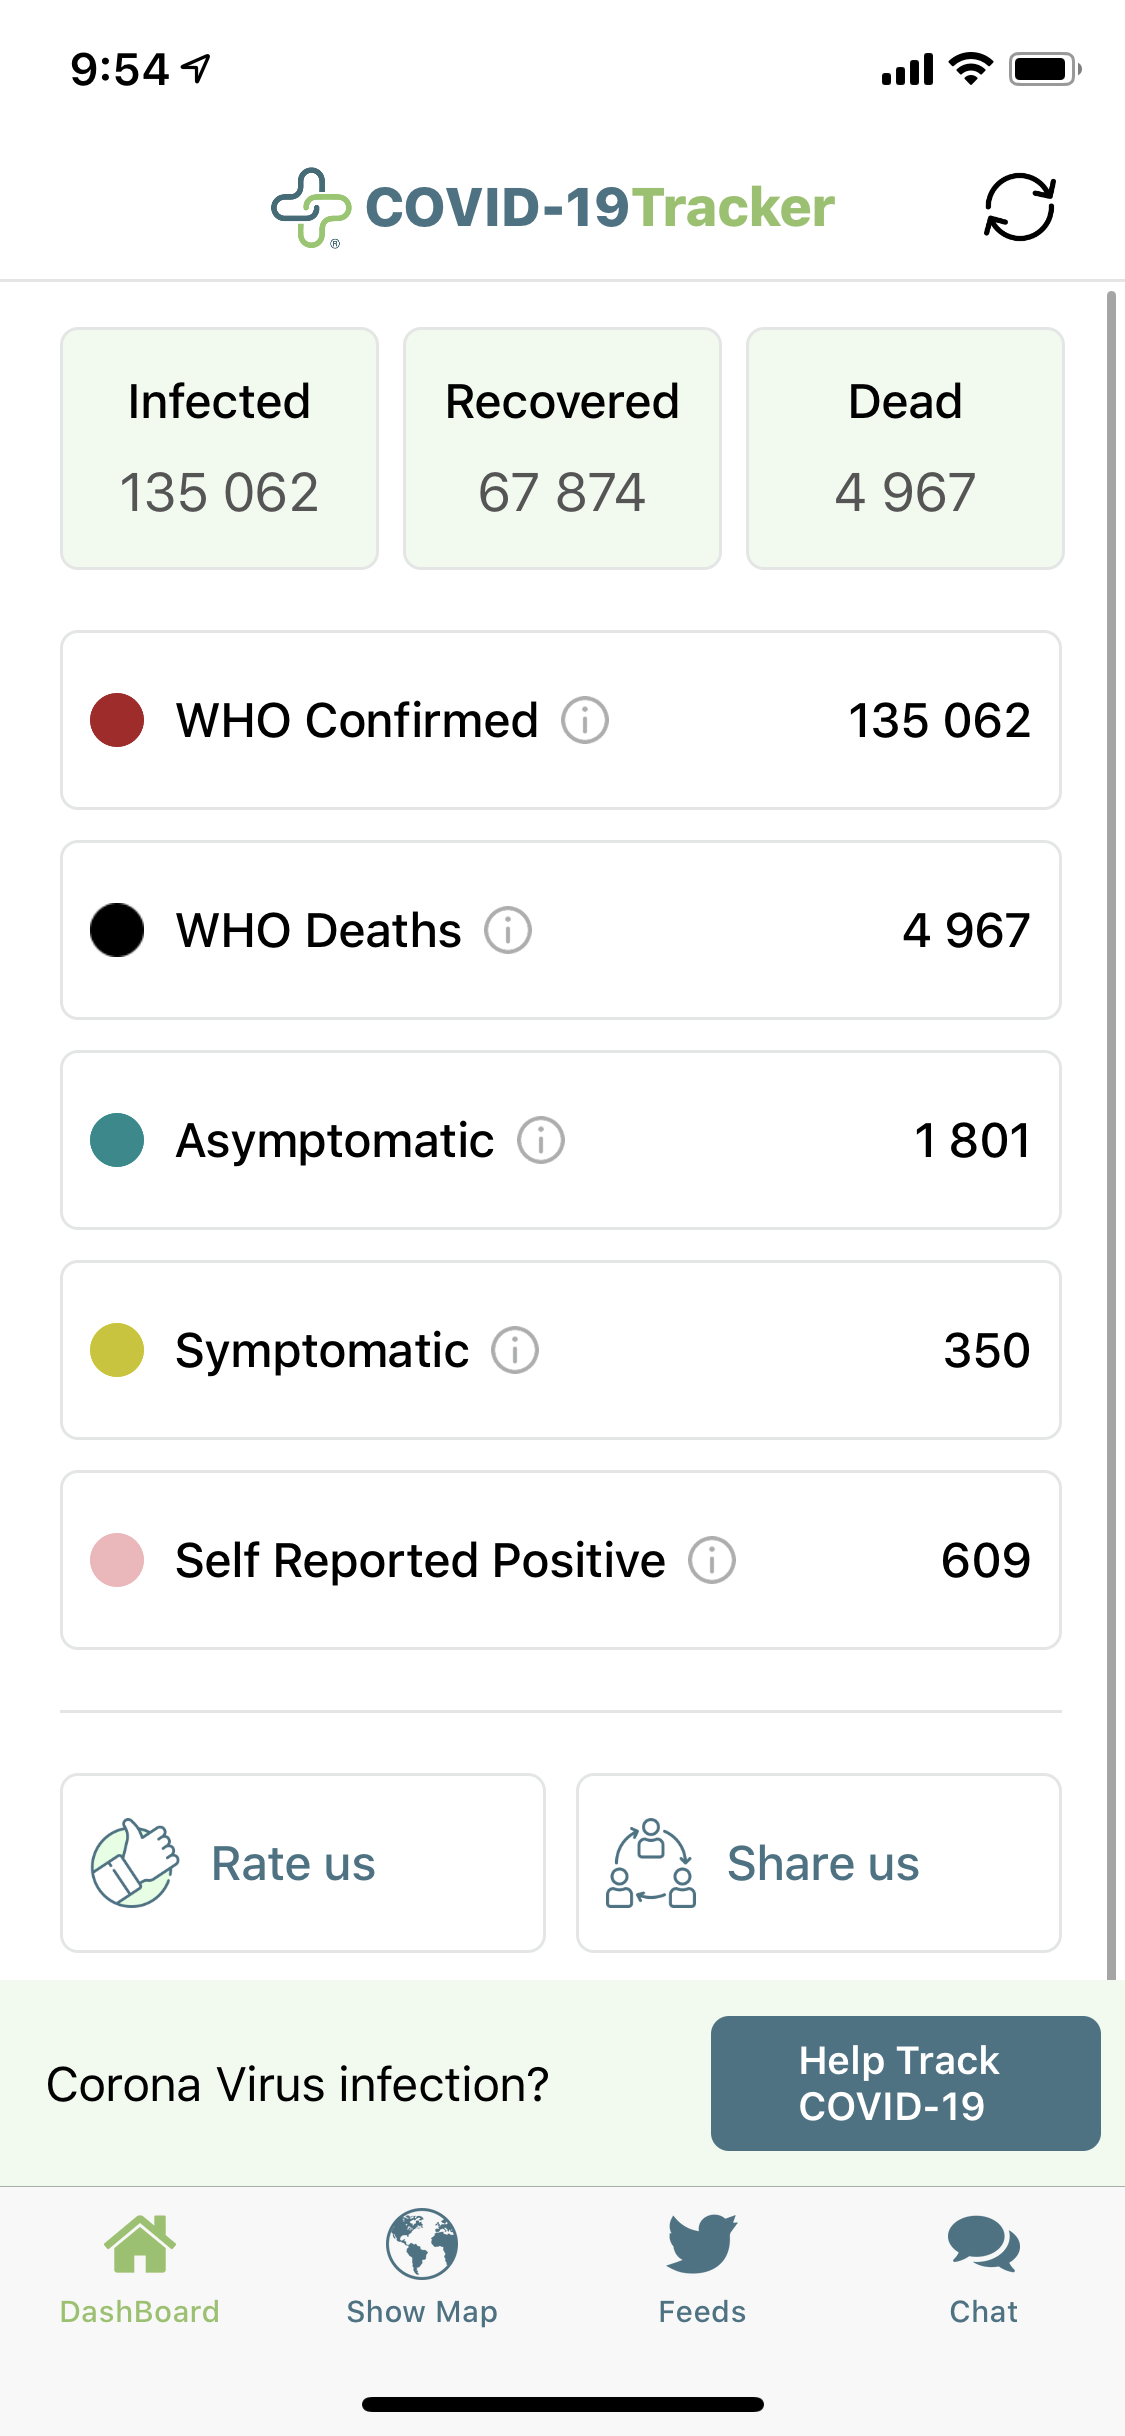Switch to the Show Map tab
Screen dimensions: 1125x2436
click(422, 2266)
